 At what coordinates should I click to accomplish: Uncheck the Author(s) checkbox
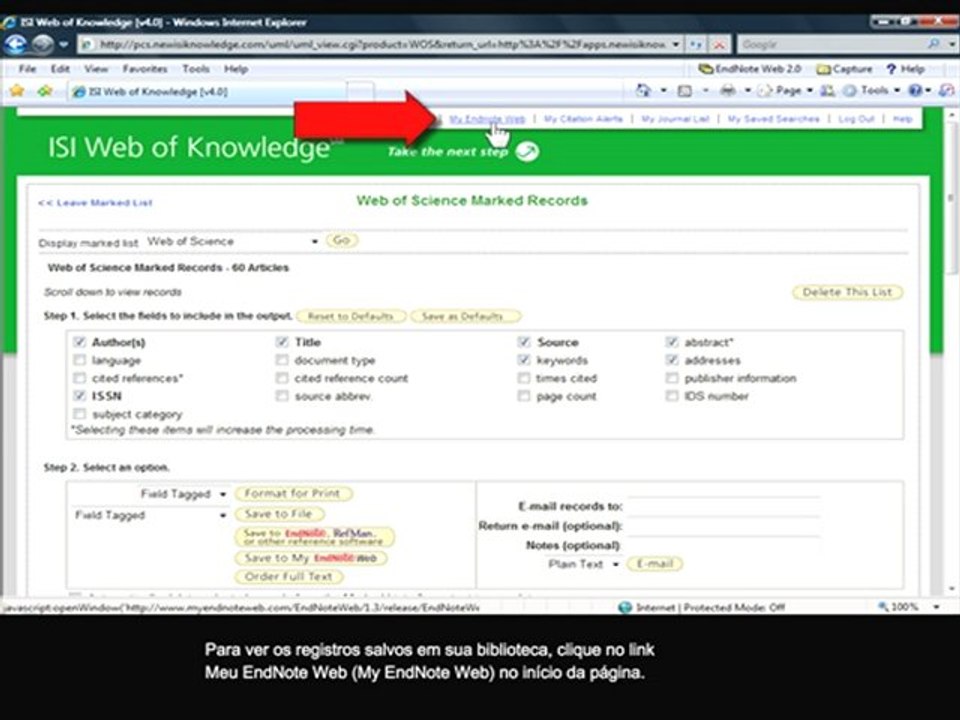[79, 342]
